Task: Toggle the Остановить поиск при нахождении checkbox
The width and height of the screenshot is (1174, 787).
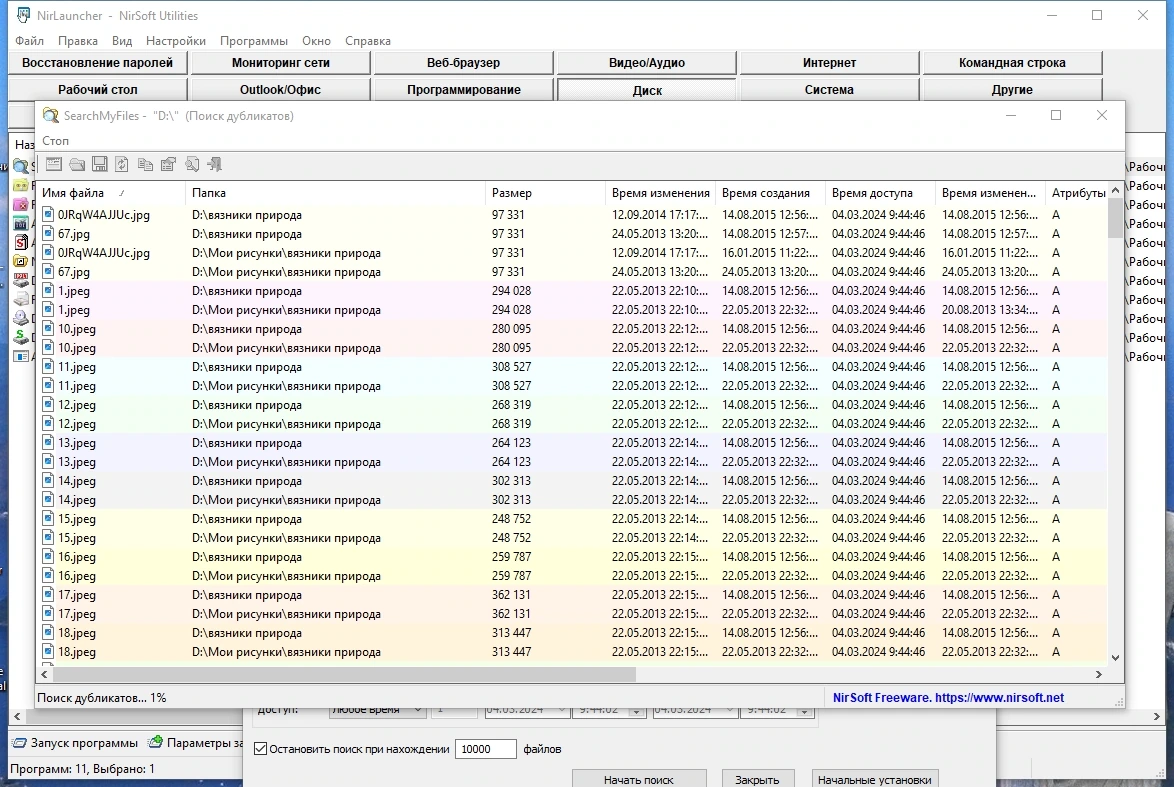Action: click(x=261, y=749)
